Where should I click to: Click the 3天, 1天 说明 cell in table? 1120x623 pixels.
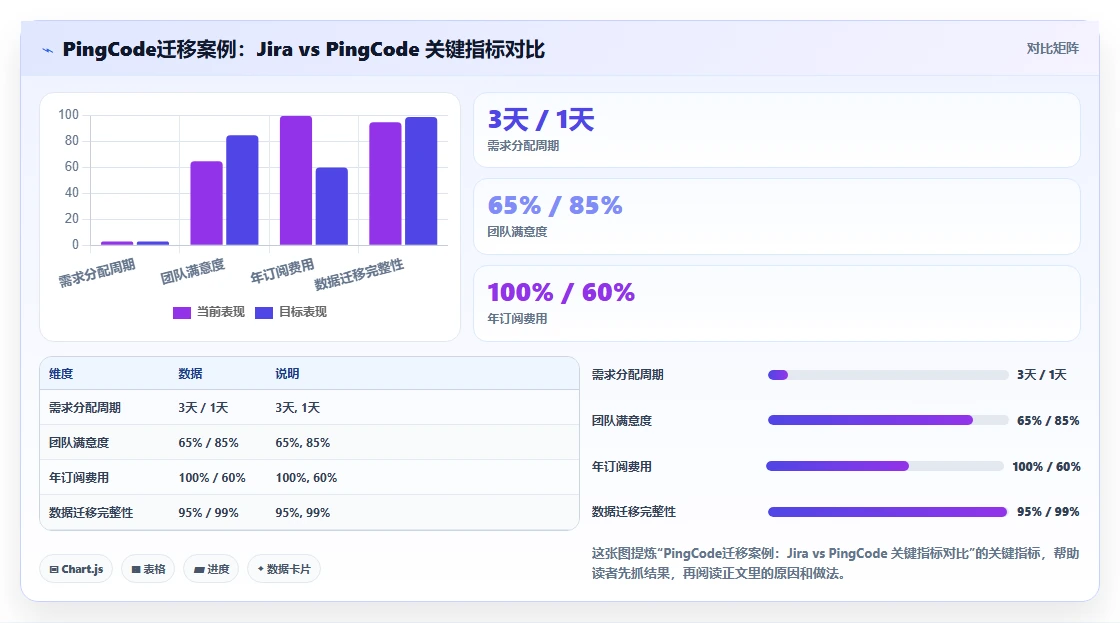(x=297, y=408)
